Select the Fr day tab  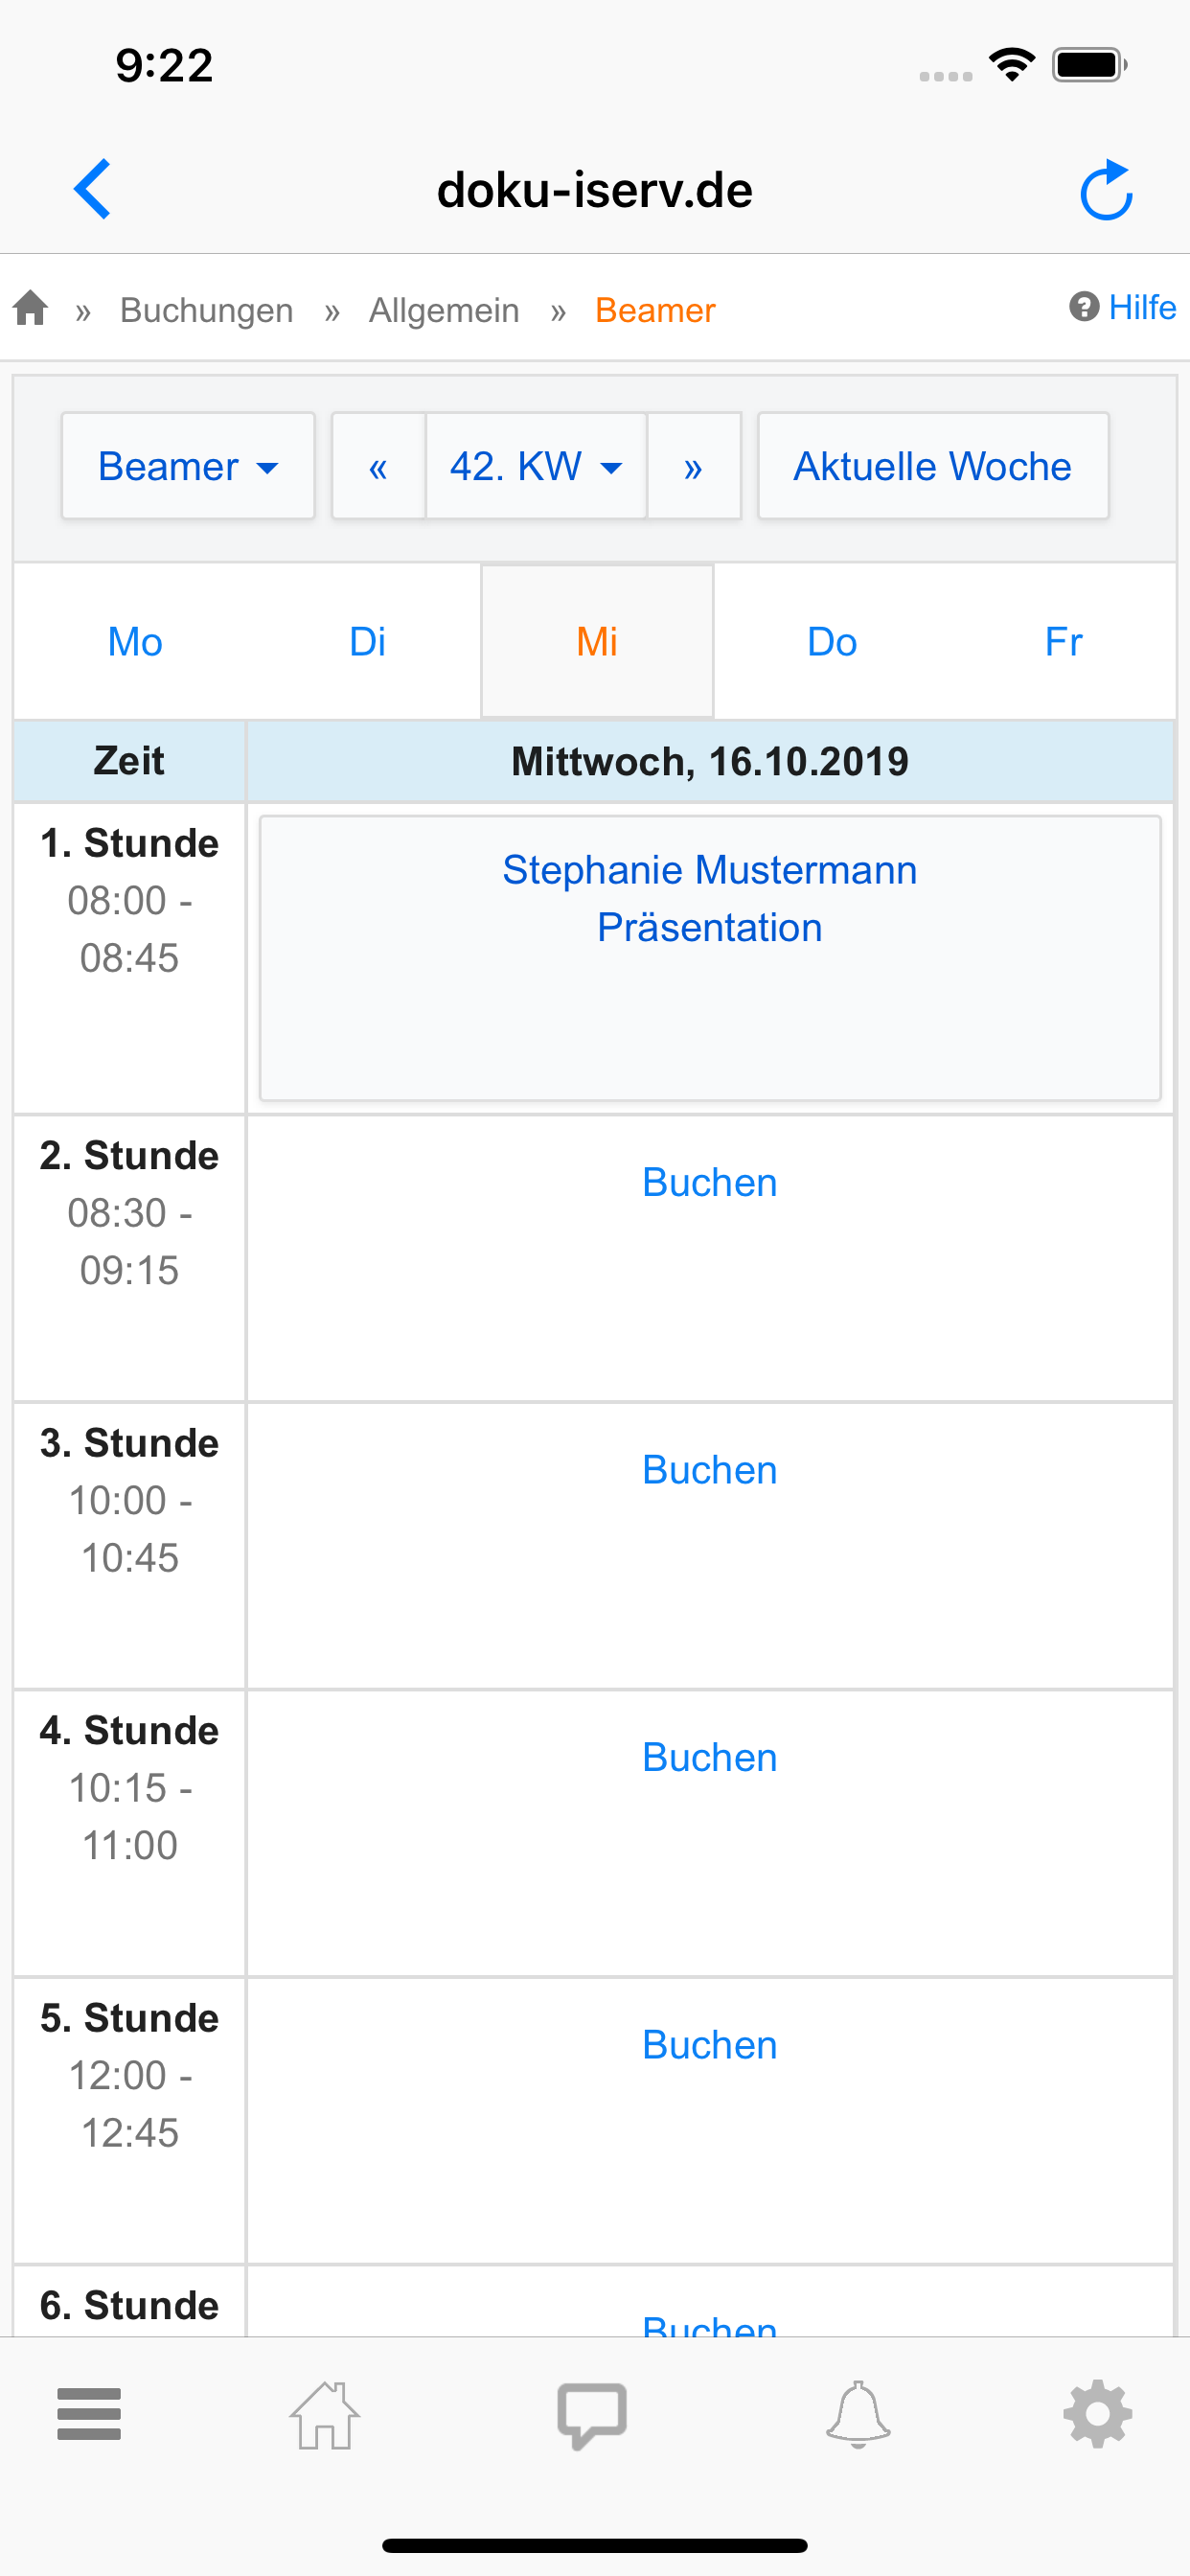point(1063,641)
